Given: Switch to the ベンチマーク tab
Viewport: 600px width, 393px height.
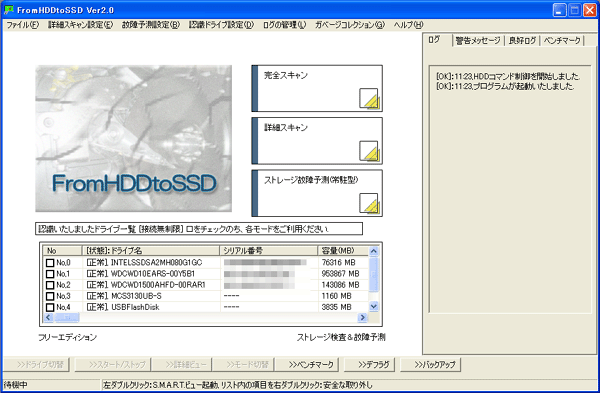Looking at the screenshot, I should 562,41.
